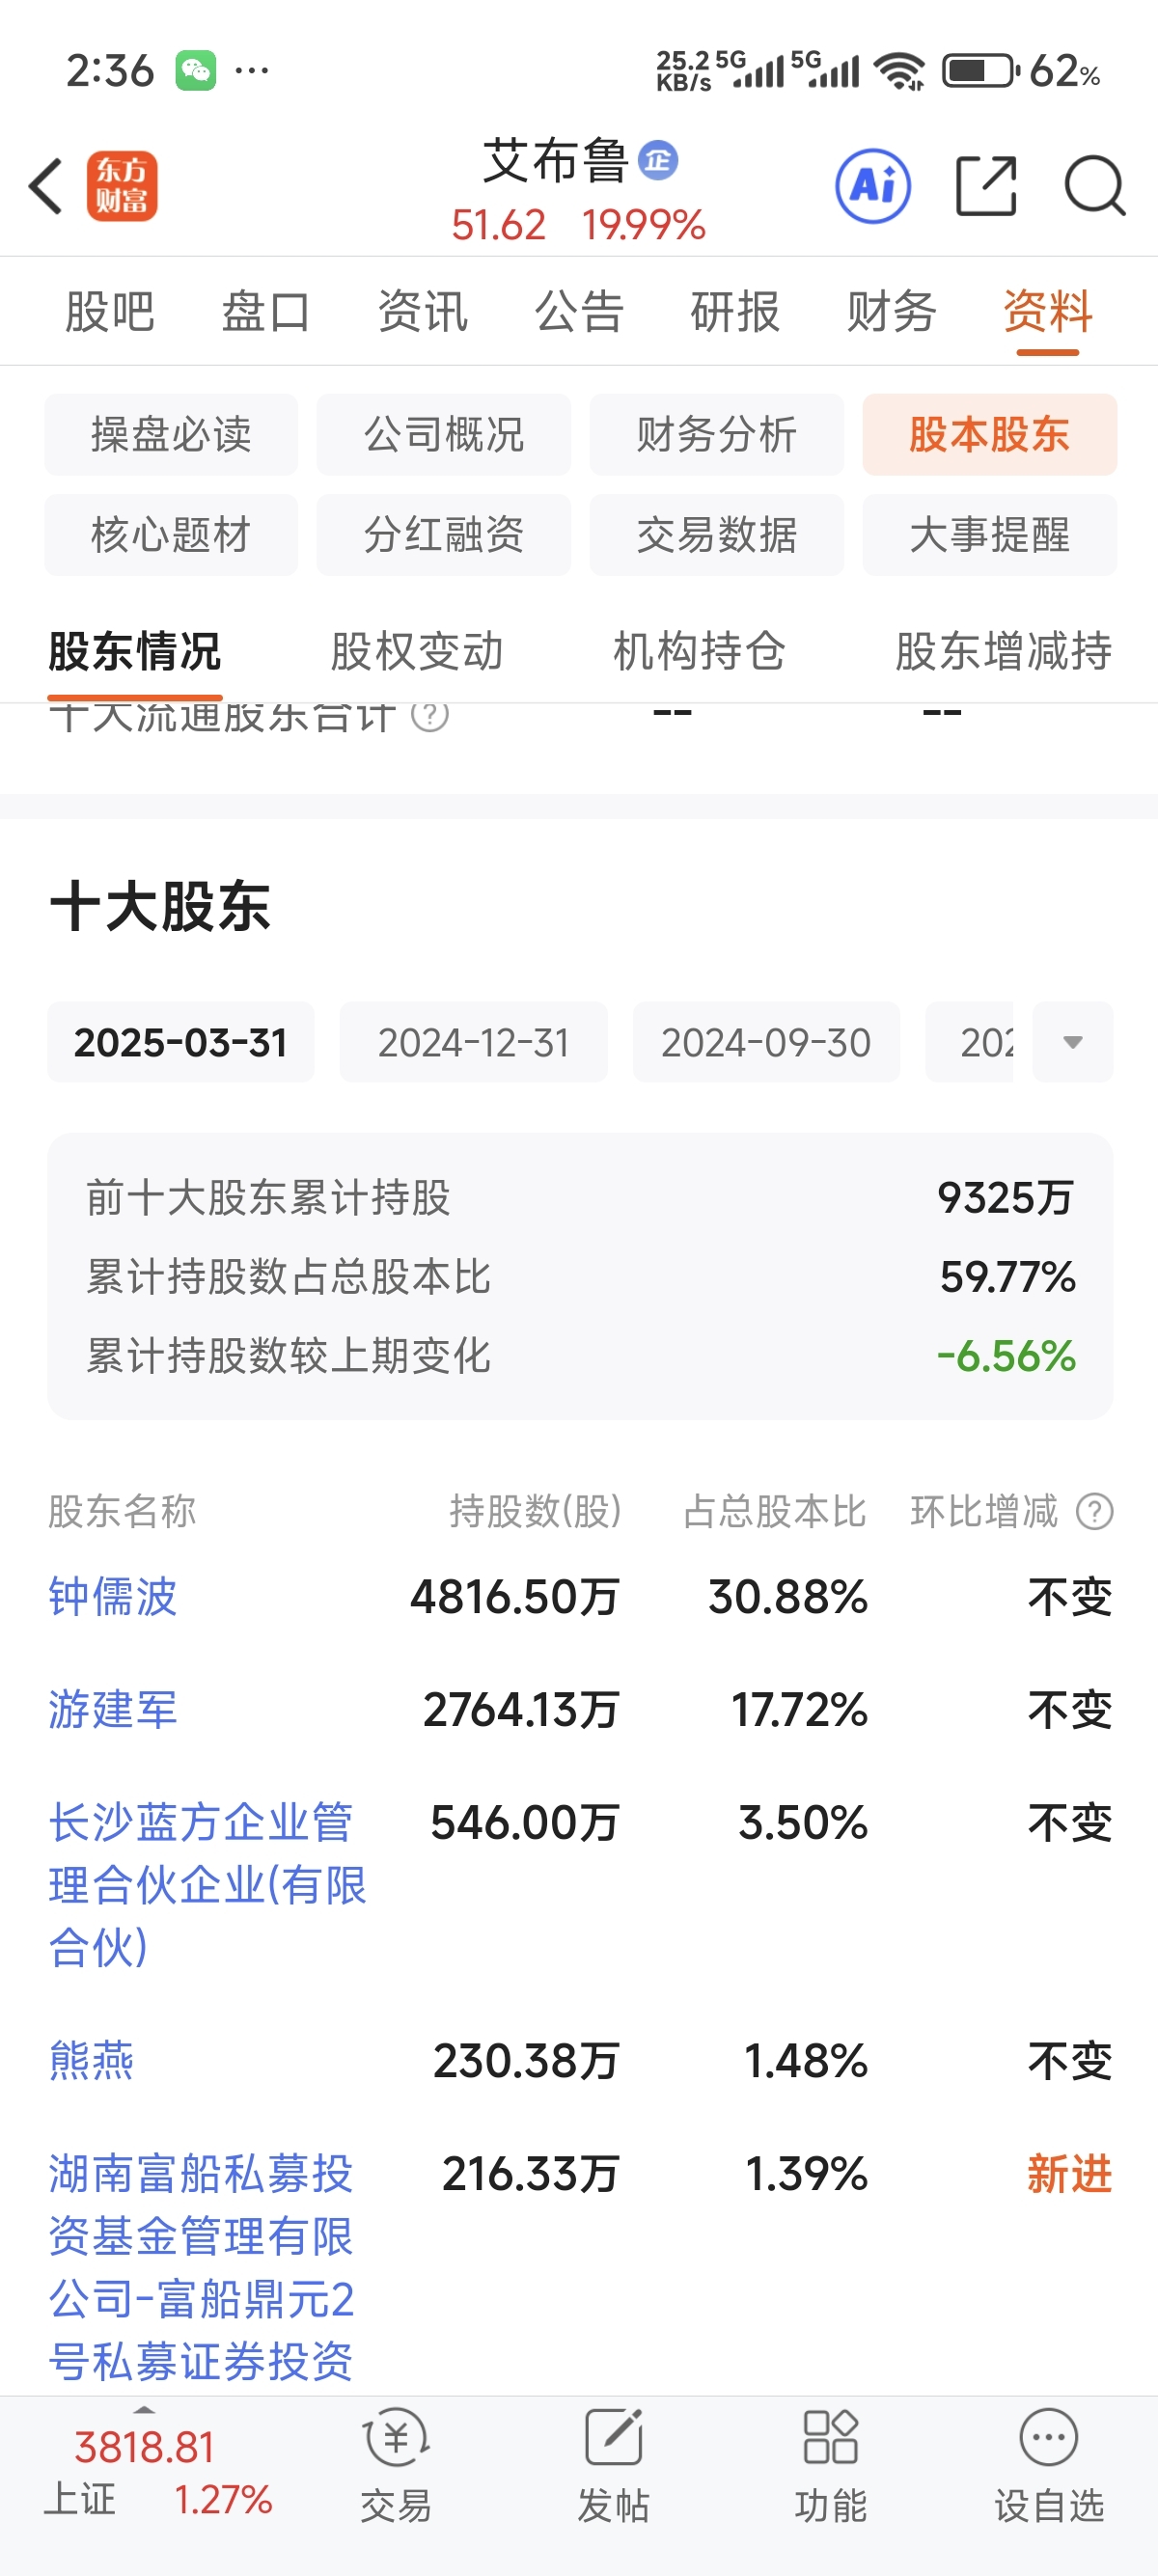Switch to 盘口 tab
Screen dimensions: 1158x2576
(266, 311)
